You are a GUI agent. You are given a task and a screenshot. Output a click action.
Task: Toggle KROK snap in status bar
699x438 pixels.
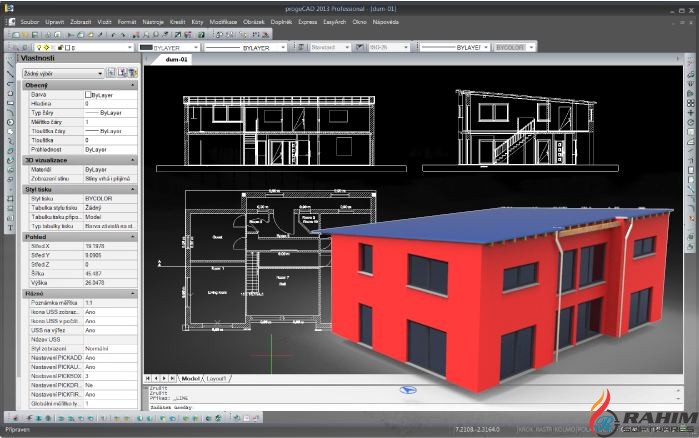(525, 429)
